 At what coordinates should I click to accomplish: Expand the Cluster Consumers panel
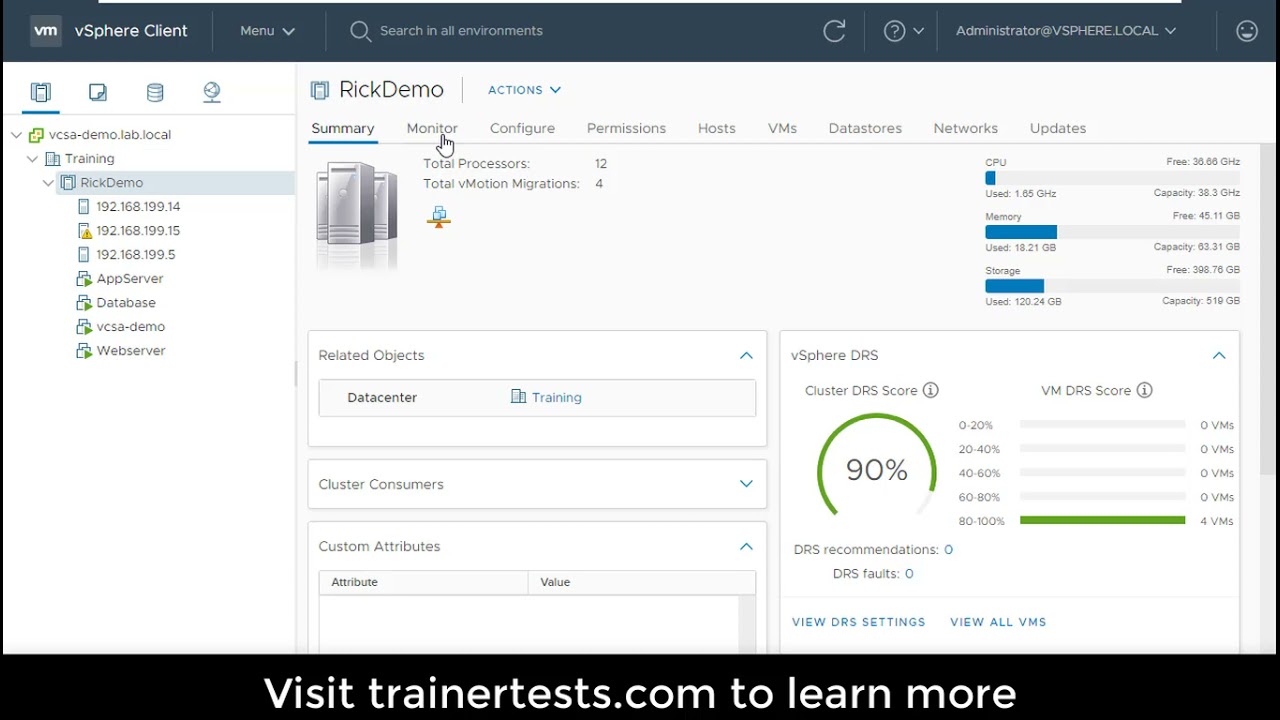(x=746, y=484)
